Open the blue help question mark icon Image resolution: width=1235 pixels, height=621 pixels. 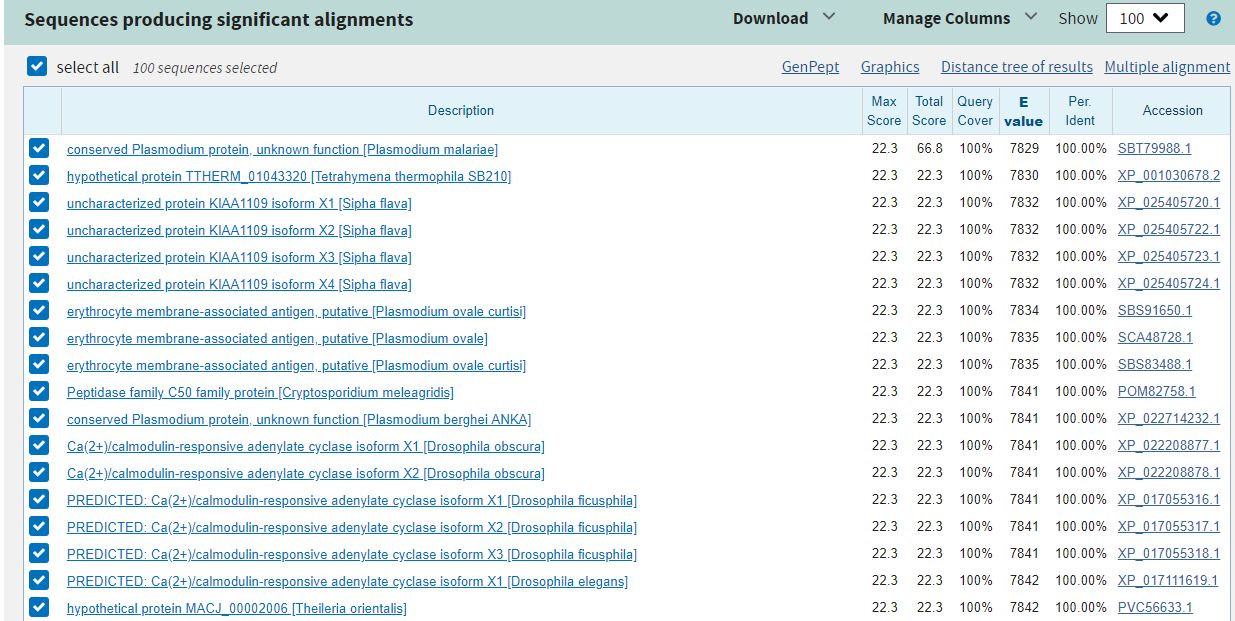(1213, 19)
